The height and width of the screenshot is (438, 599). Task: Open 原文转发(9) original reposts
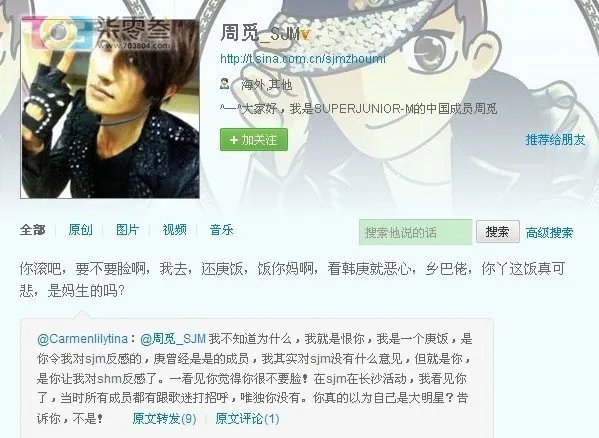pos(164,419)
